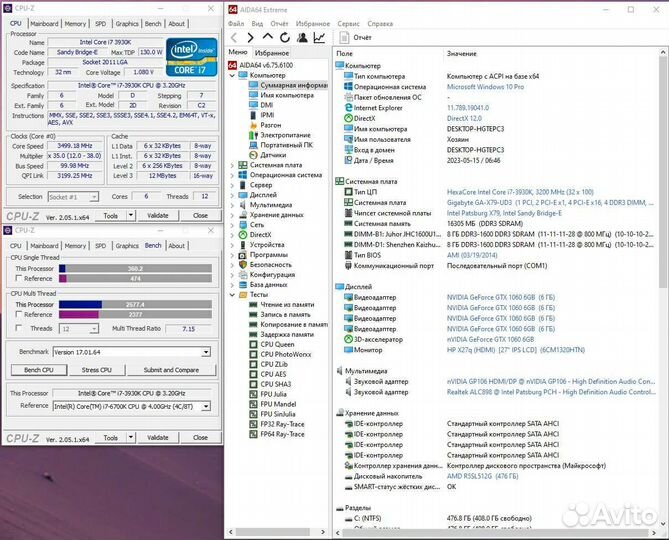Open CPU SHA3 benchmark
The width and height of the screenshot is (669, 540).
point(276,384)
